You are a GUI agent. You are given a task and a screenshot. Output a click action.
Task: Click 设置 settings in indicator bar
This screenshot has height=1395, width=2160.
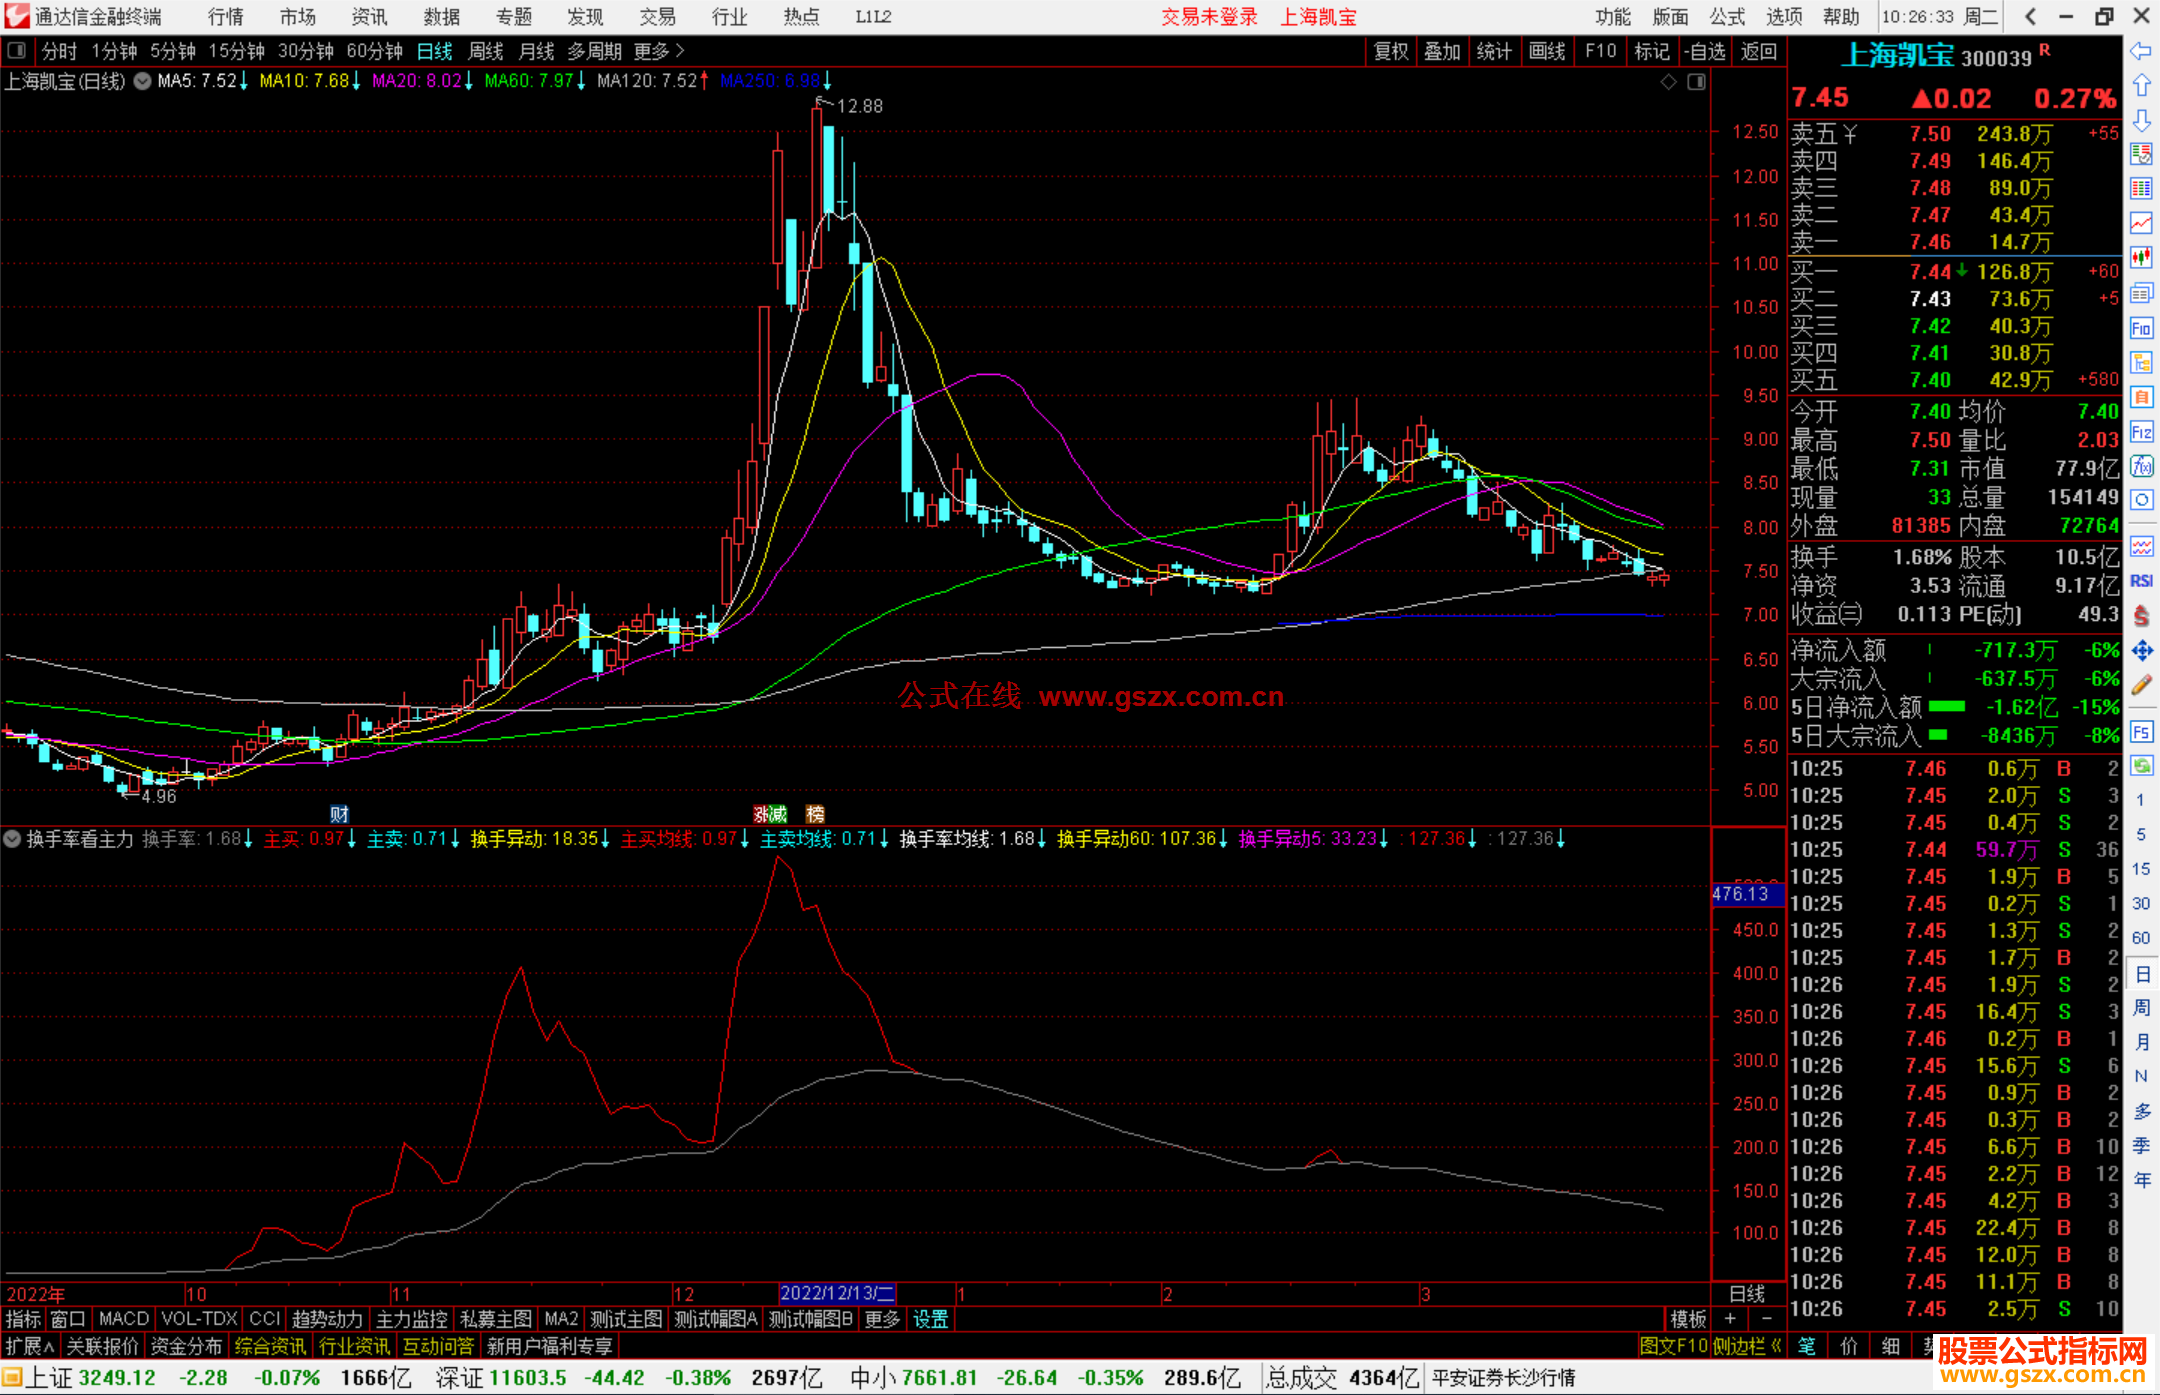click(x=930, y=1319)
